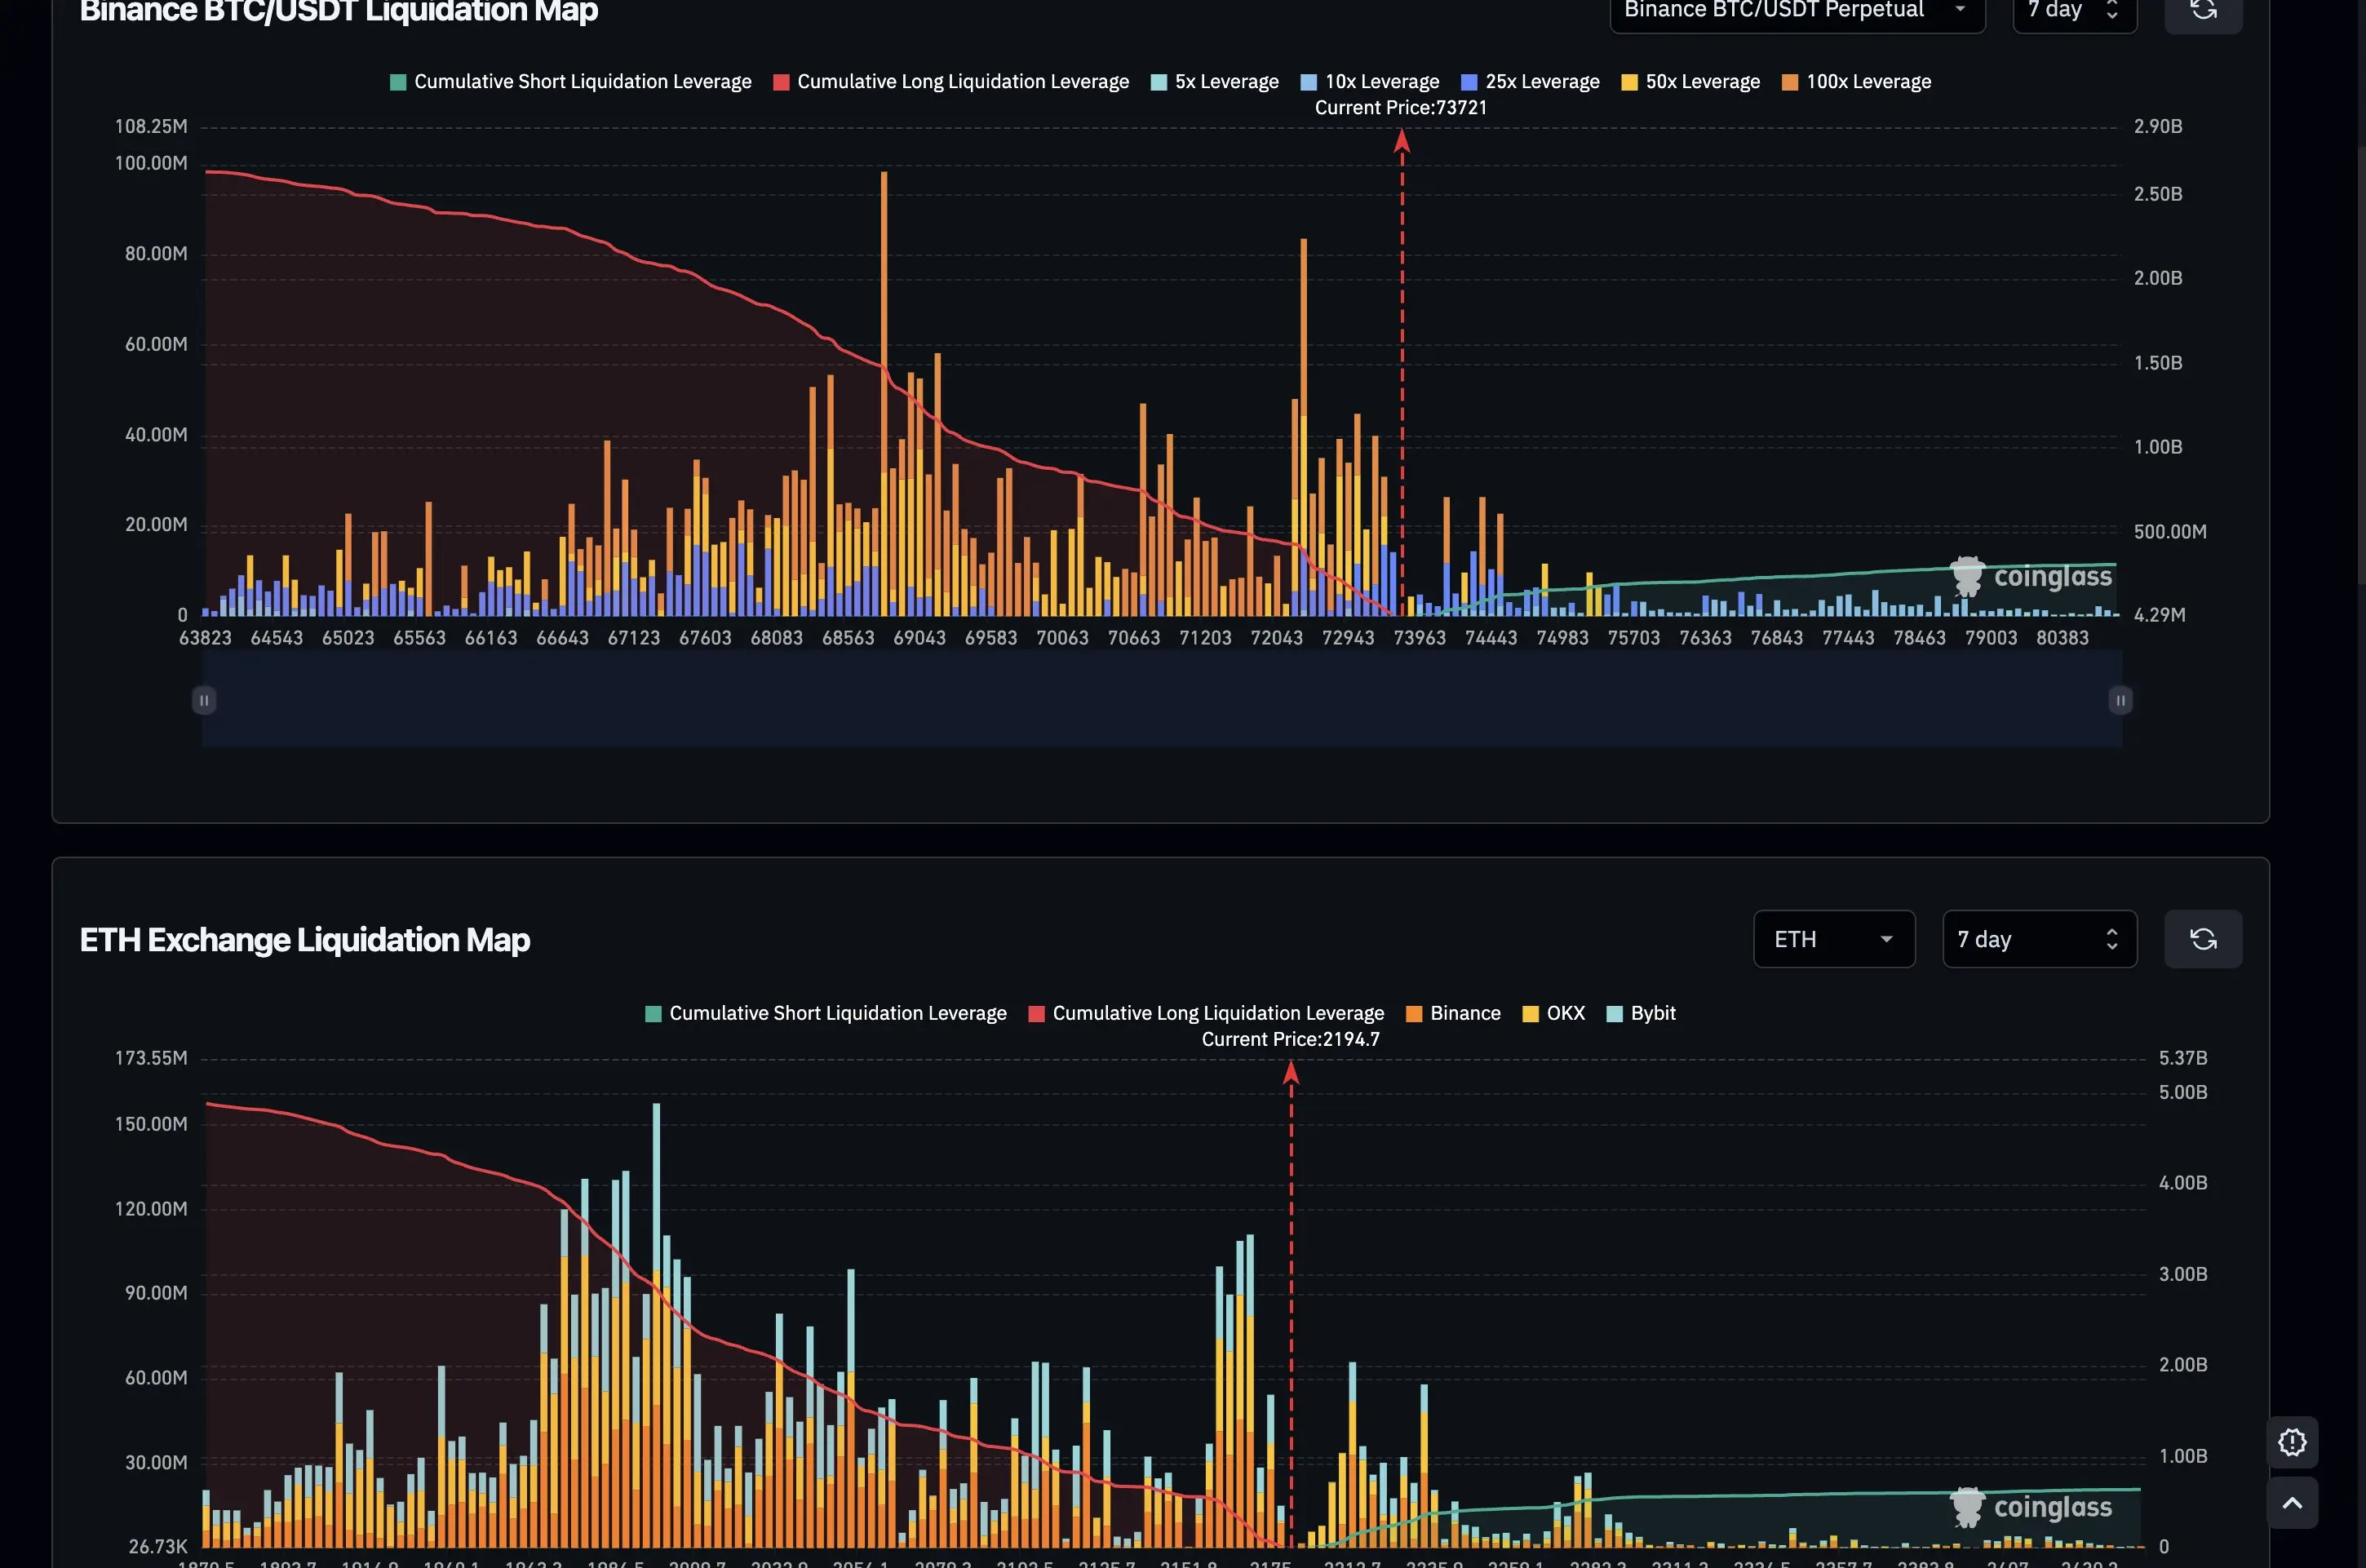Toggle Cumulative Short Liquidation Leverage in BTC legend
This screenshot has width=2366, height=1568.
point(570,82)
